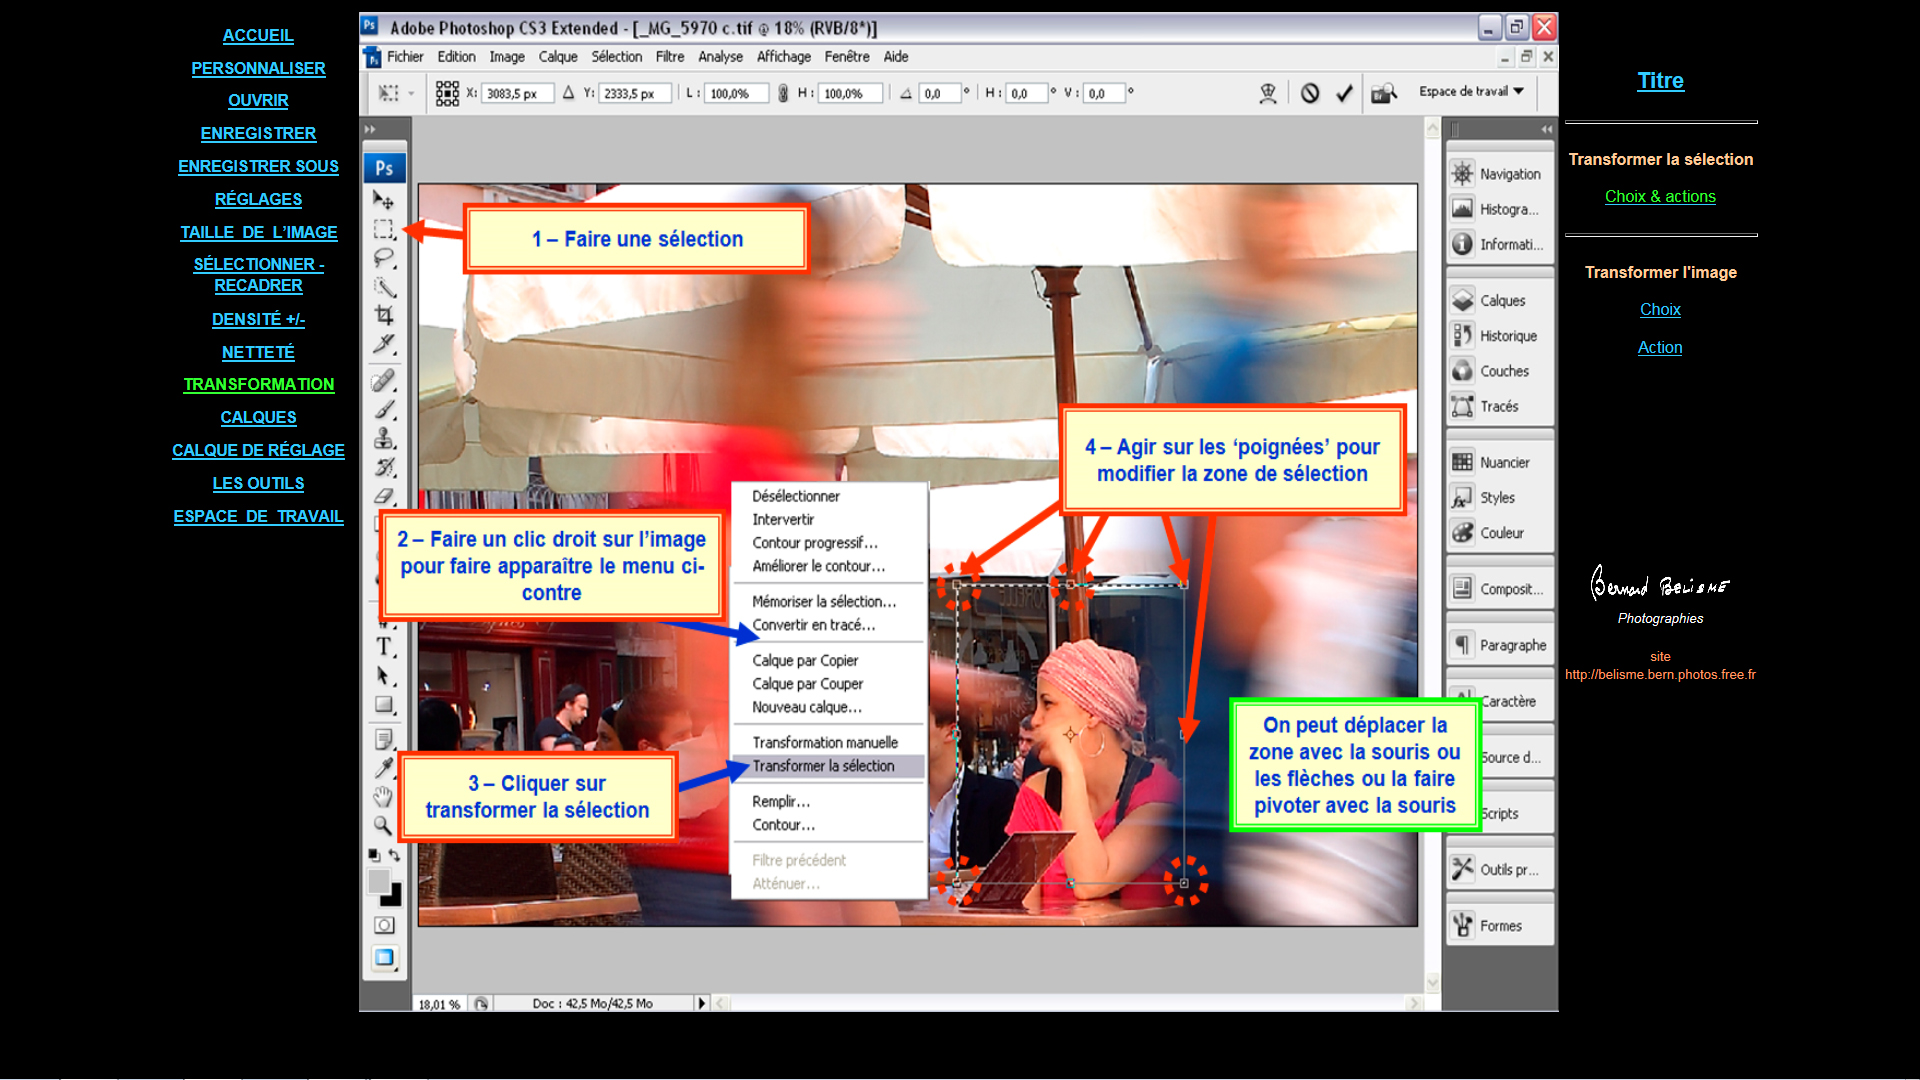
Task: Select the Clone Stamp tool
Action: pyautogui.click(x=384, y=438)
